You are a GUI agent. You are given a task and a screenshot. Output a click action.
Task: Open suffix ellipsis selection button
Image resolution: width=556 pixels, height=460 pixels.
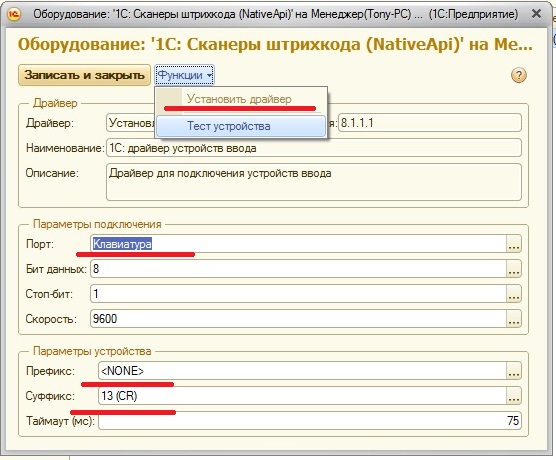(514, 396)
